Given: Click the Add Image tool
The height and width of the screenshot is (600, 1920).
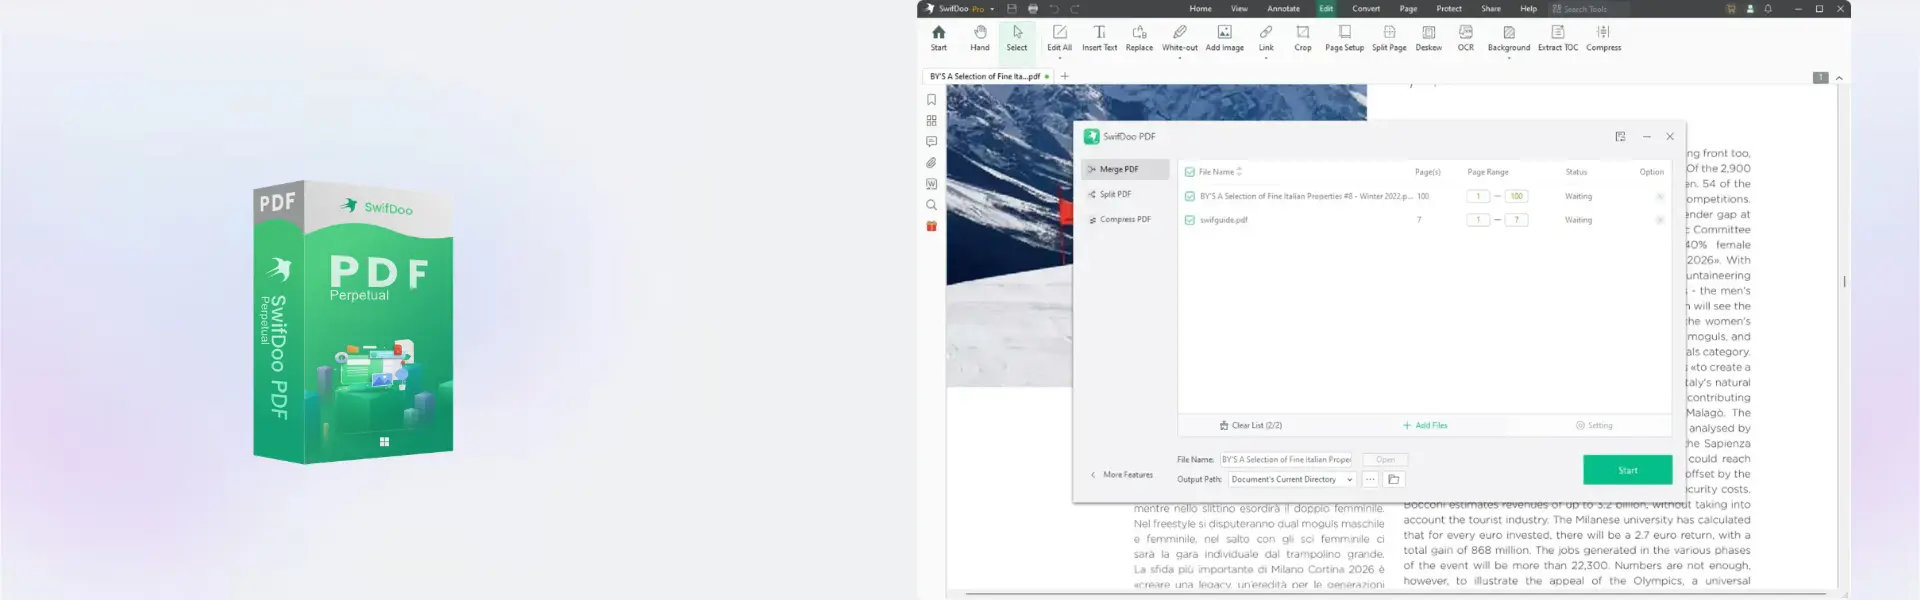Looking at the screenshot, I should coord(1224,38).
